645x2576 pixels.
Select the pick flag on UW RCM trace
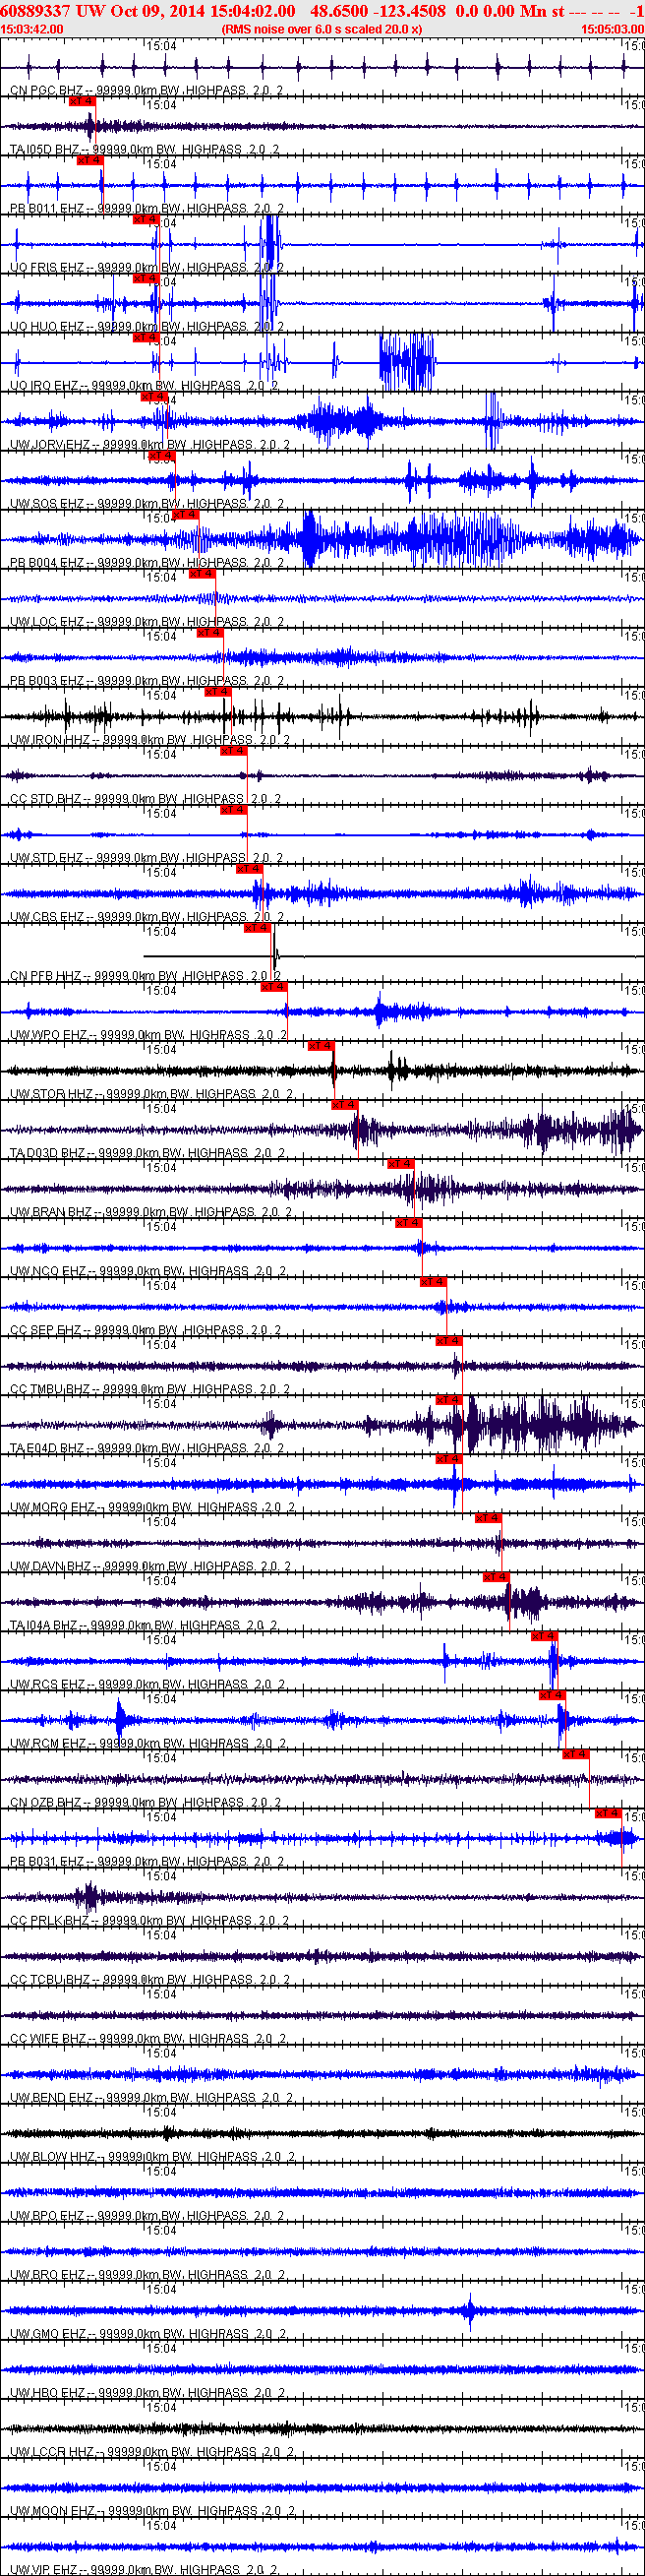tap(552, 1694)
